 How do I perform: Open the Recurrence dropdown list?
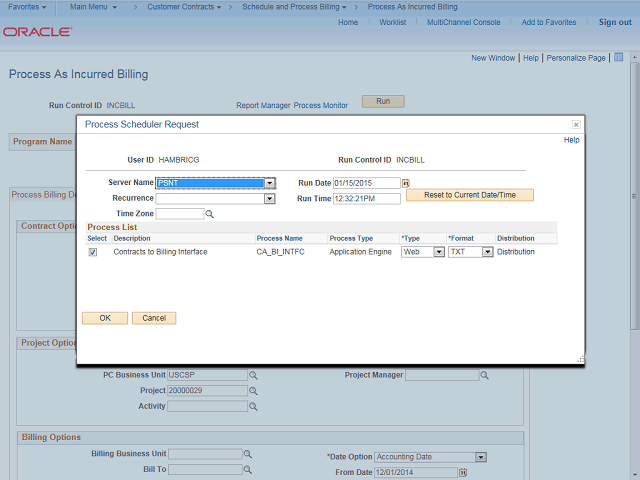point(269,199)
